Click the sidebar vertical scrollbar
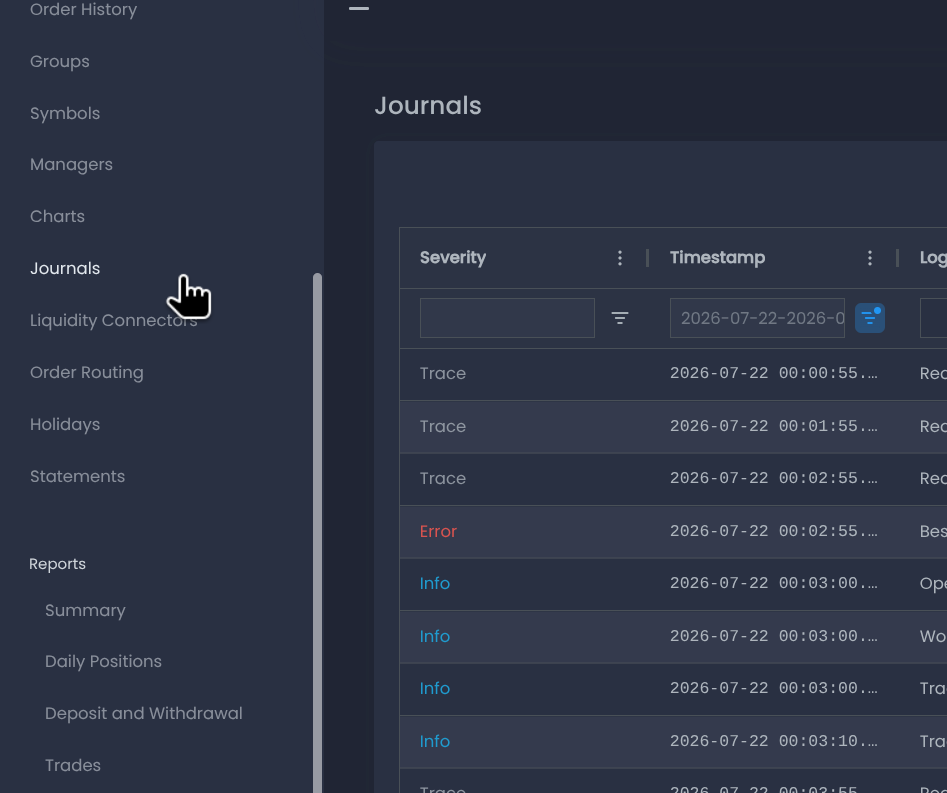Viewport: 947px width, 793px height. 317,533
